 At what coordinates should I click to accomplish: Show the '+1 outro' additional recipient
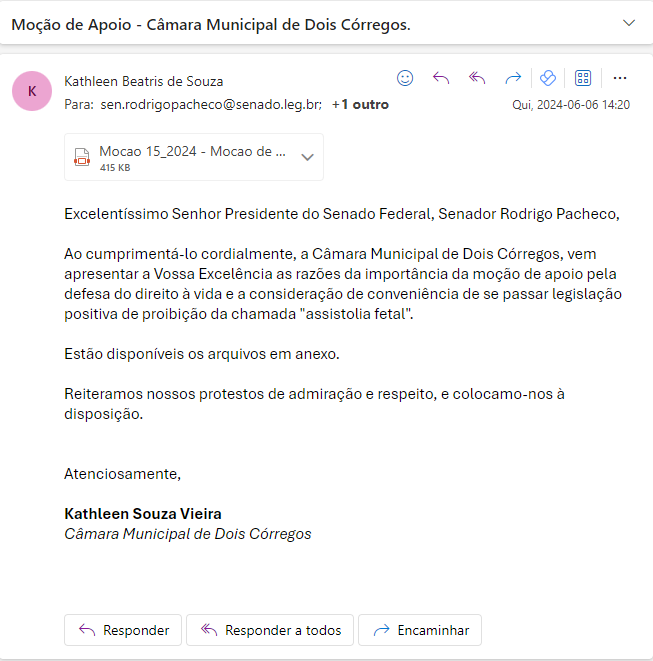[360, 104]
